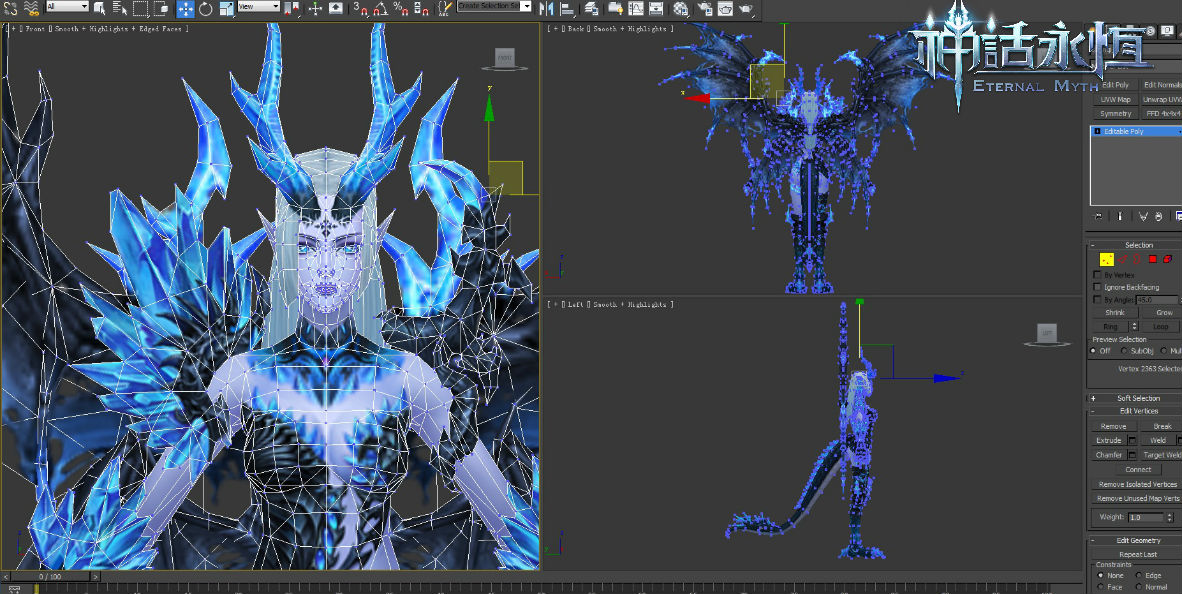Open the Mirror tool
This screenshot has width=1182, height=594.
(x=547, y=9)
